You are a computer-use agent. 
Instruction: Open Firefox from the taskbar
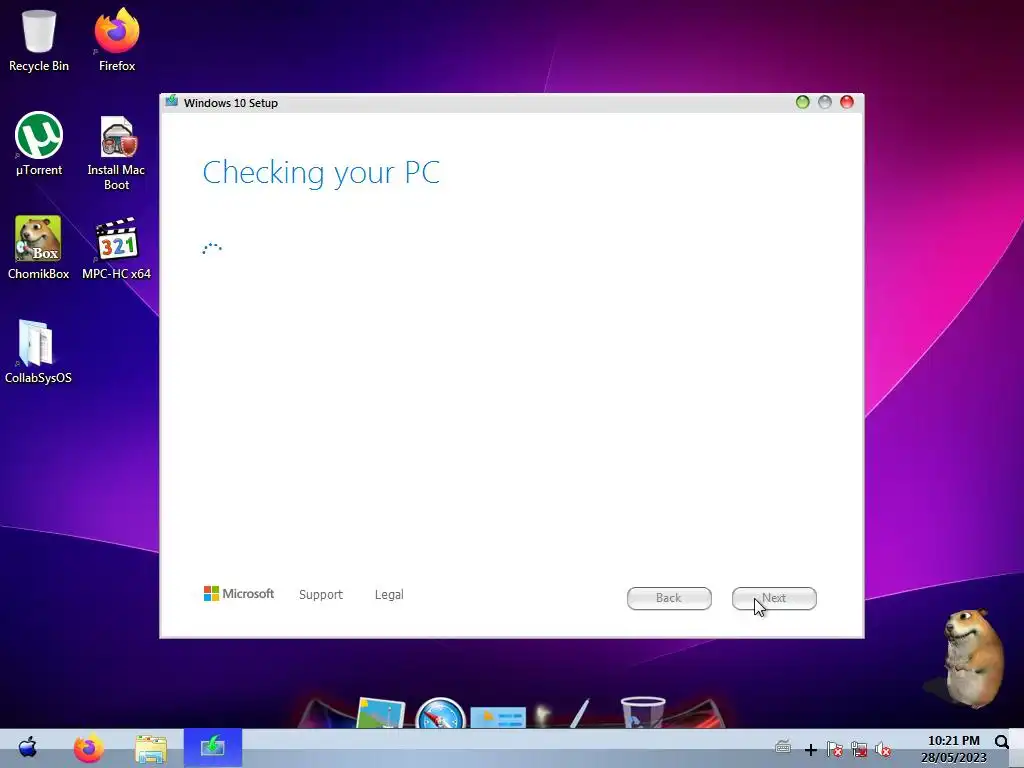click(89, 748)
